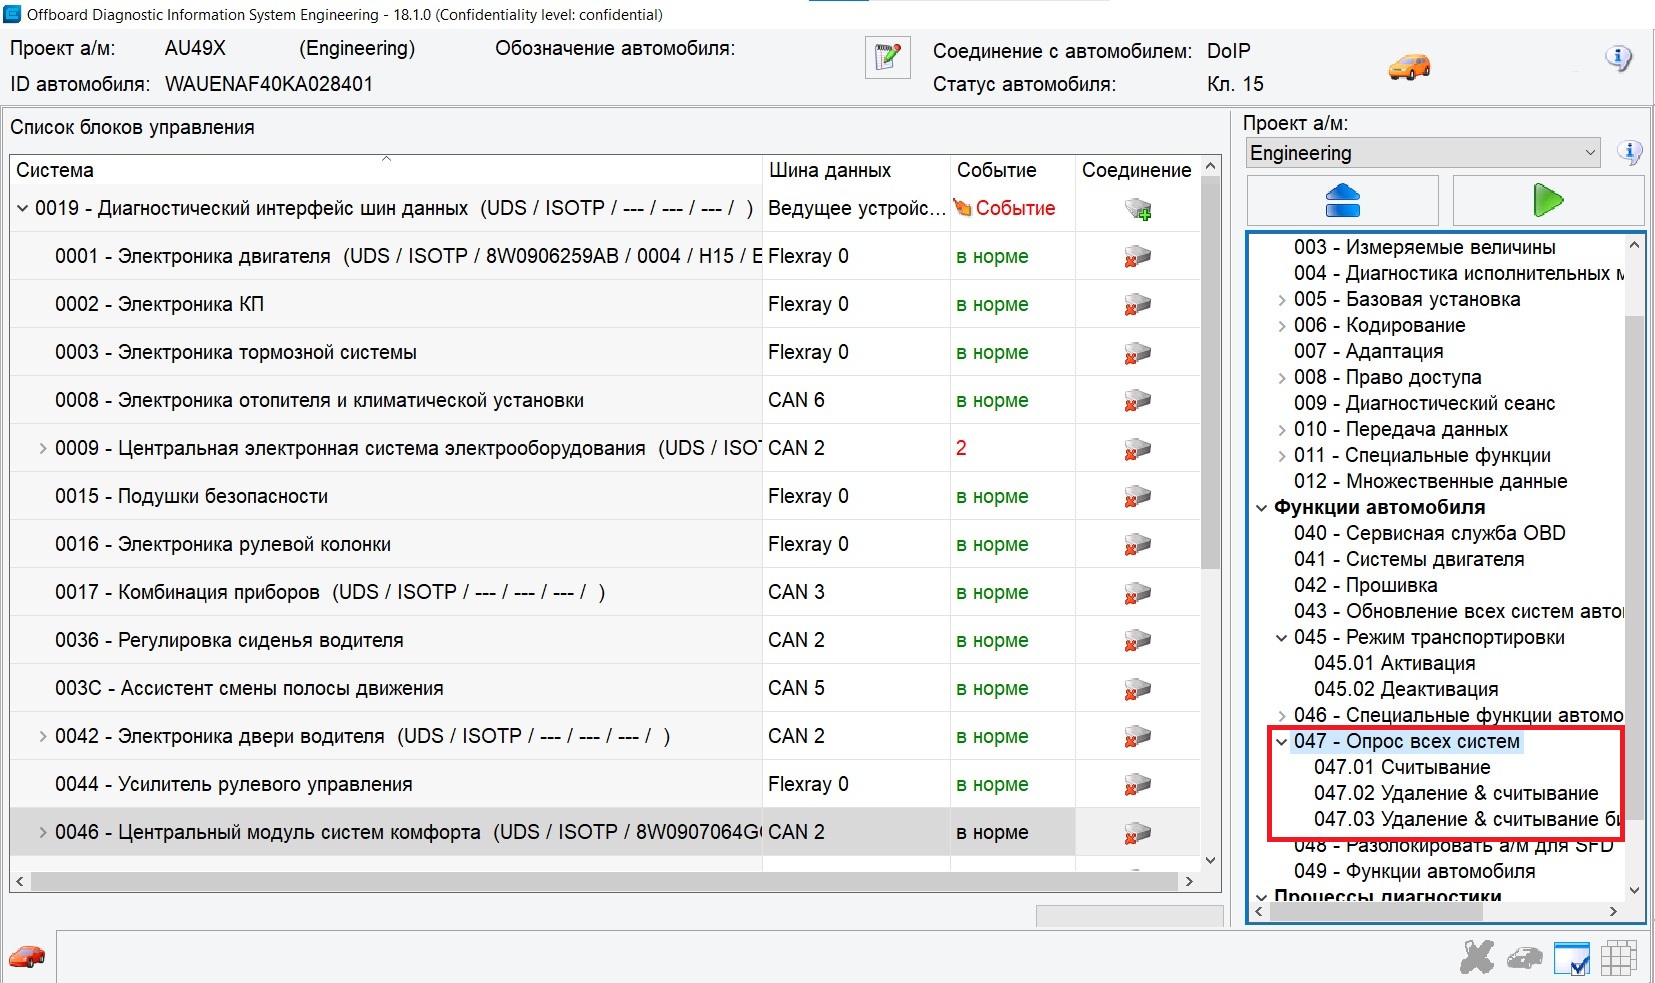
Task: Click connection icon for 0001 engine electronics
Action: (1137, 257)
